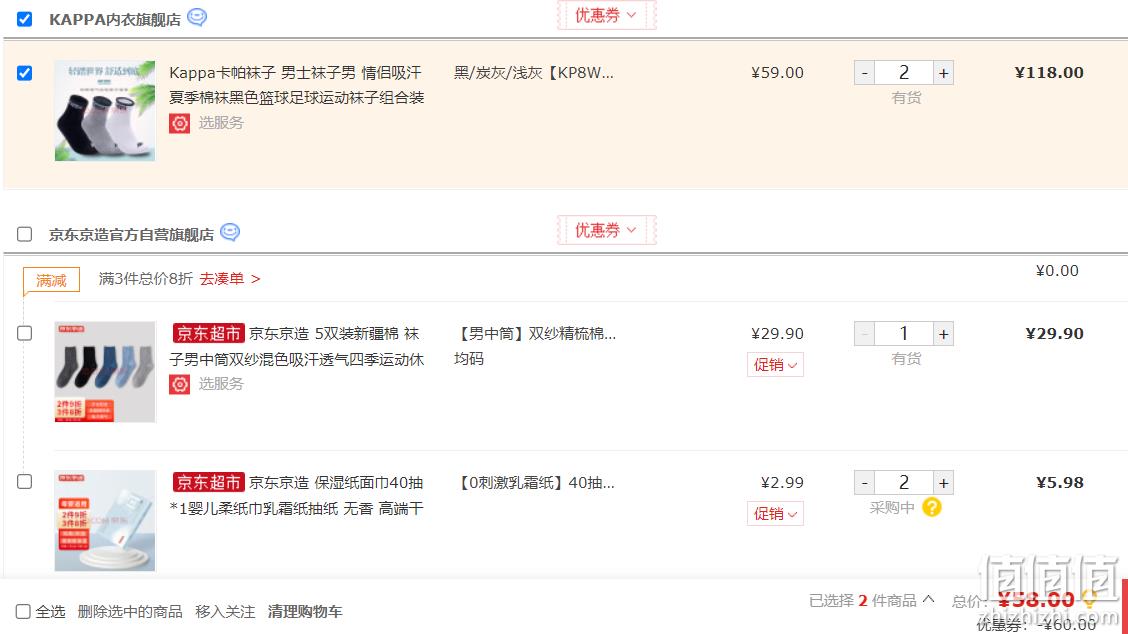Click the 选服务 label under Kappa socks

coord(221,123)
